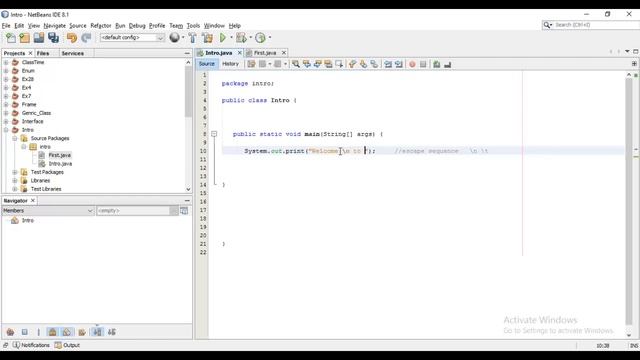The width and height of the screenshot is (640, 360).
Task: Click the Uncomment code icon
Action: [448, 64]
